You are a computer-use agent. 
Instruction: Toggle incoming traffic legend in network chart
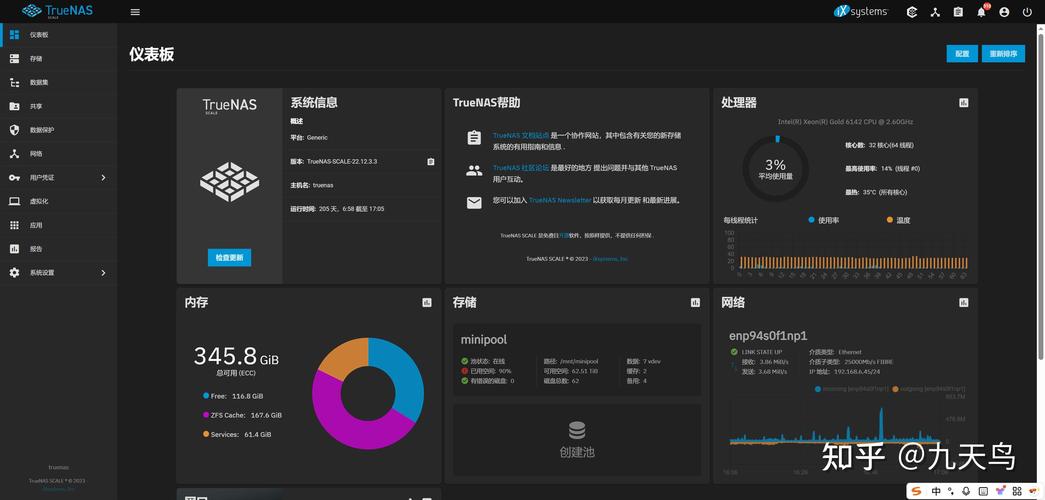(x=852, y=388)
